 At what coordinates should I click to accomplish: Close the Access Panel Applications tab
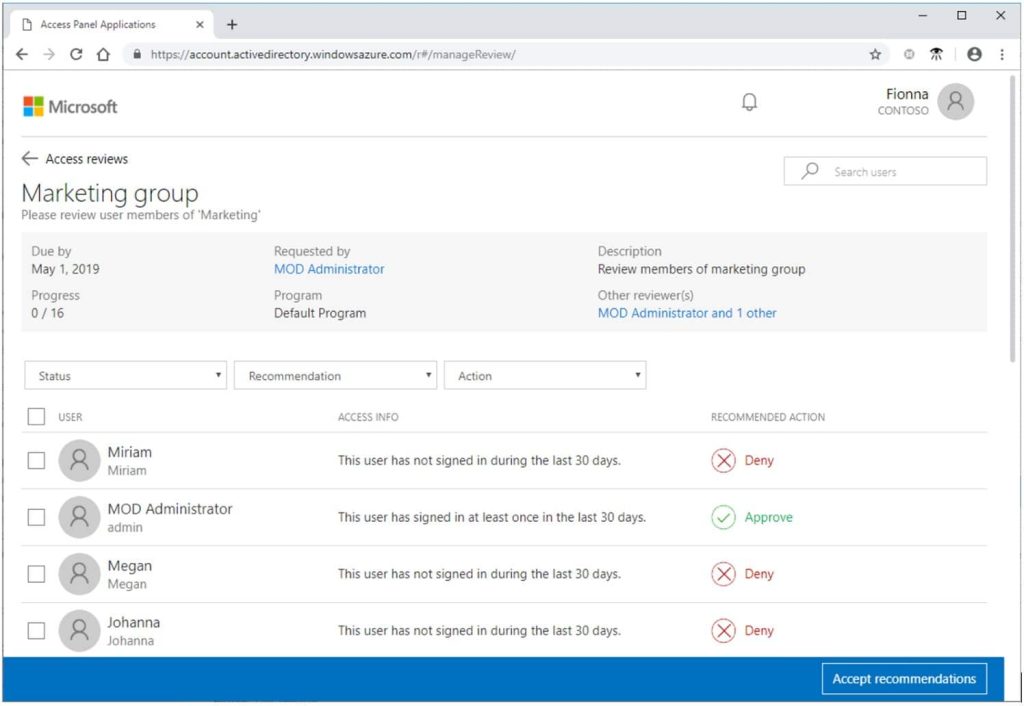[x=200, y=24]
